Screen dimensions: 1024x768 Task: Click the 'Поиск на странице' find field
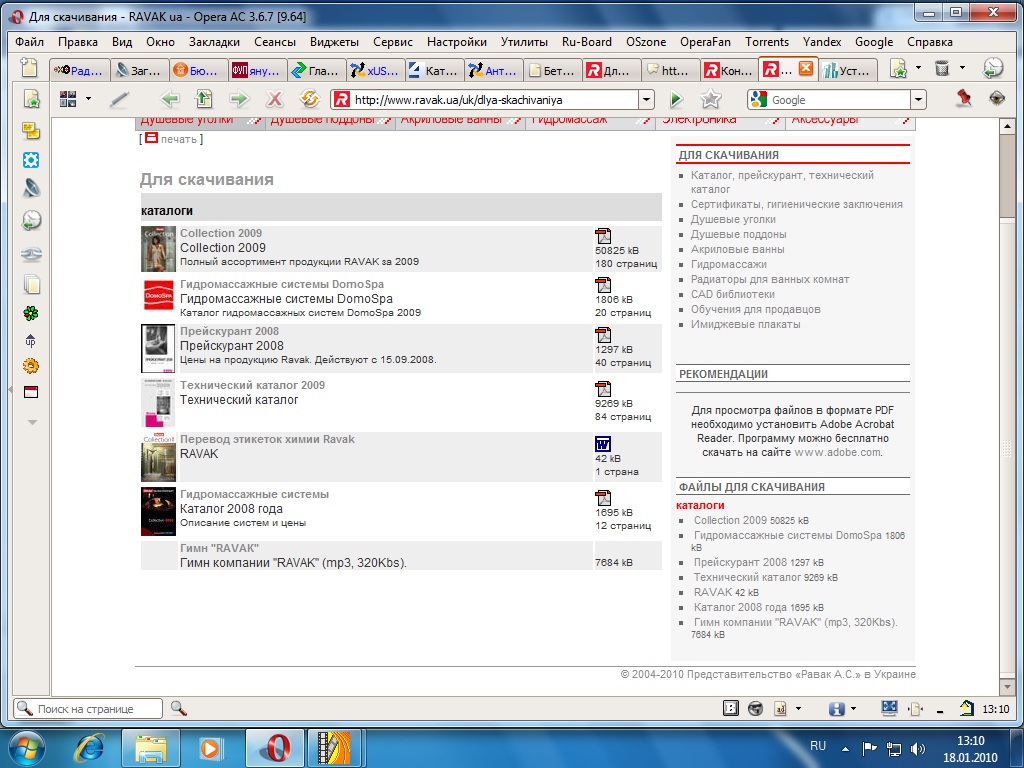click(88, 709)
